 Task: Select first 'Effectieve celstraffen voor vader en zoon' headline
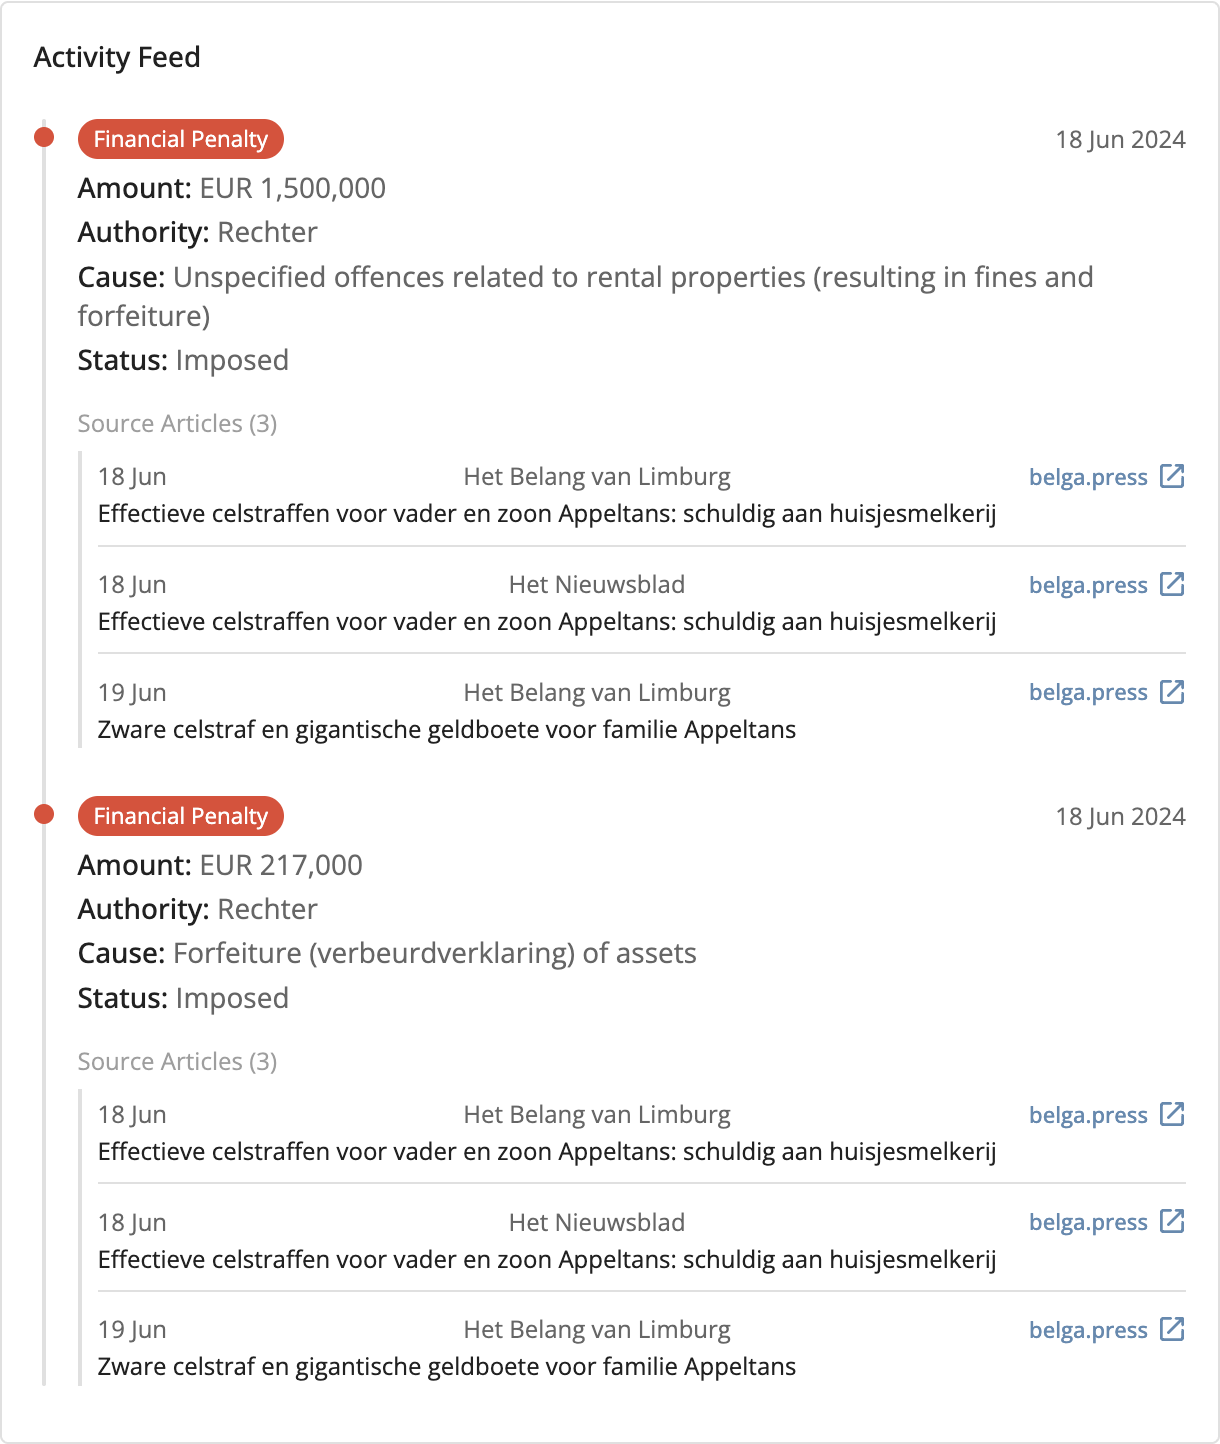coord(546,514)
